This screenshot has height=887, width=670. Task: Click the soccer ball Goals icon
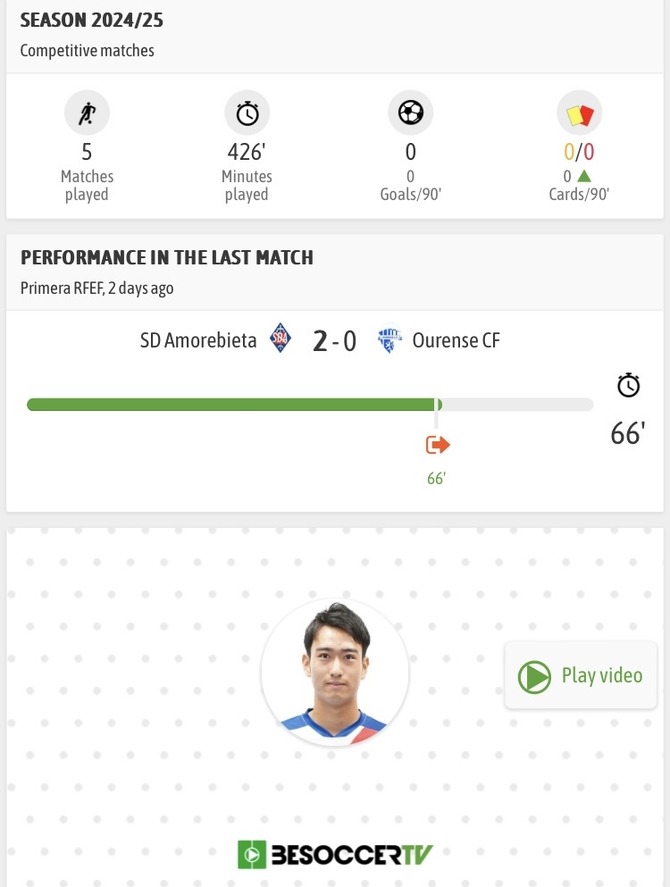[410, 113]
